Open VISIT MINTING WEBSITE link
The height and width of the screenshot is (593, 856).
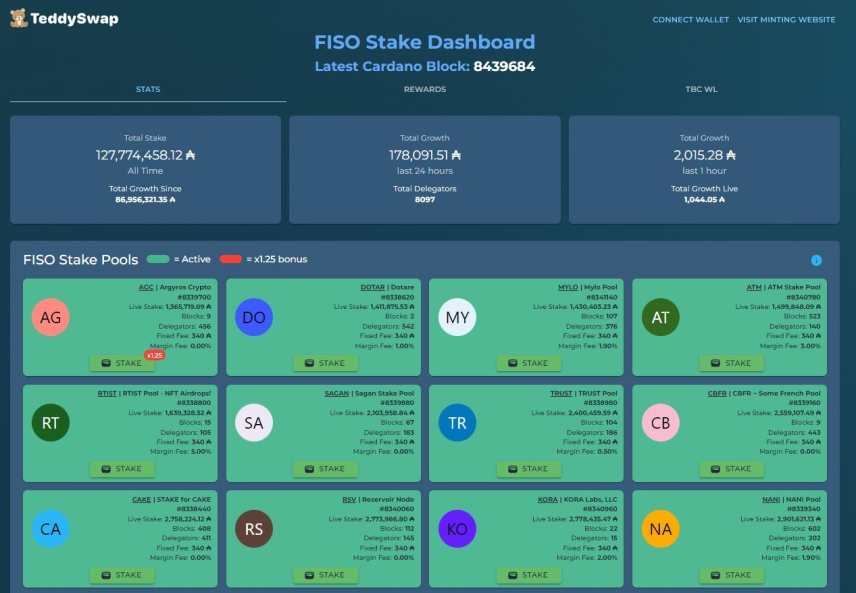point(786,20)
